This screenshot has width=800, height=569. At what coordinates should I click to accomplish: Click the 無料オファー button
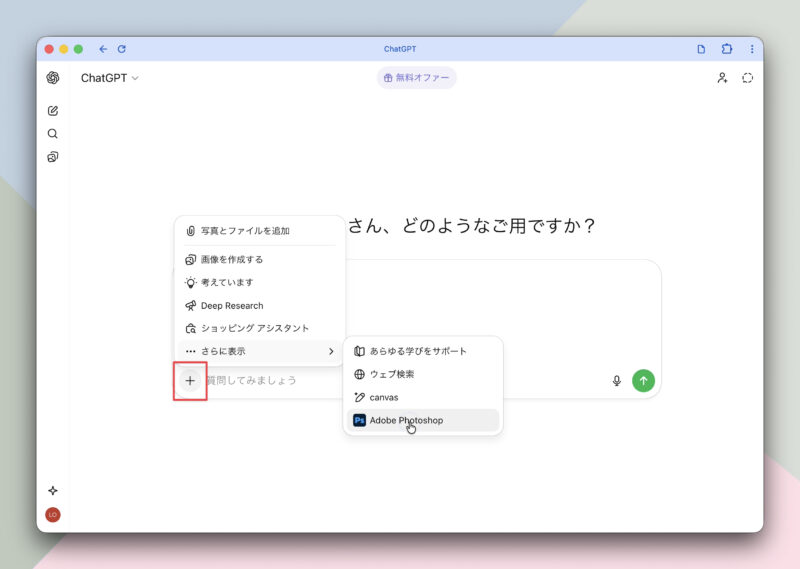(x=416, y=78)
